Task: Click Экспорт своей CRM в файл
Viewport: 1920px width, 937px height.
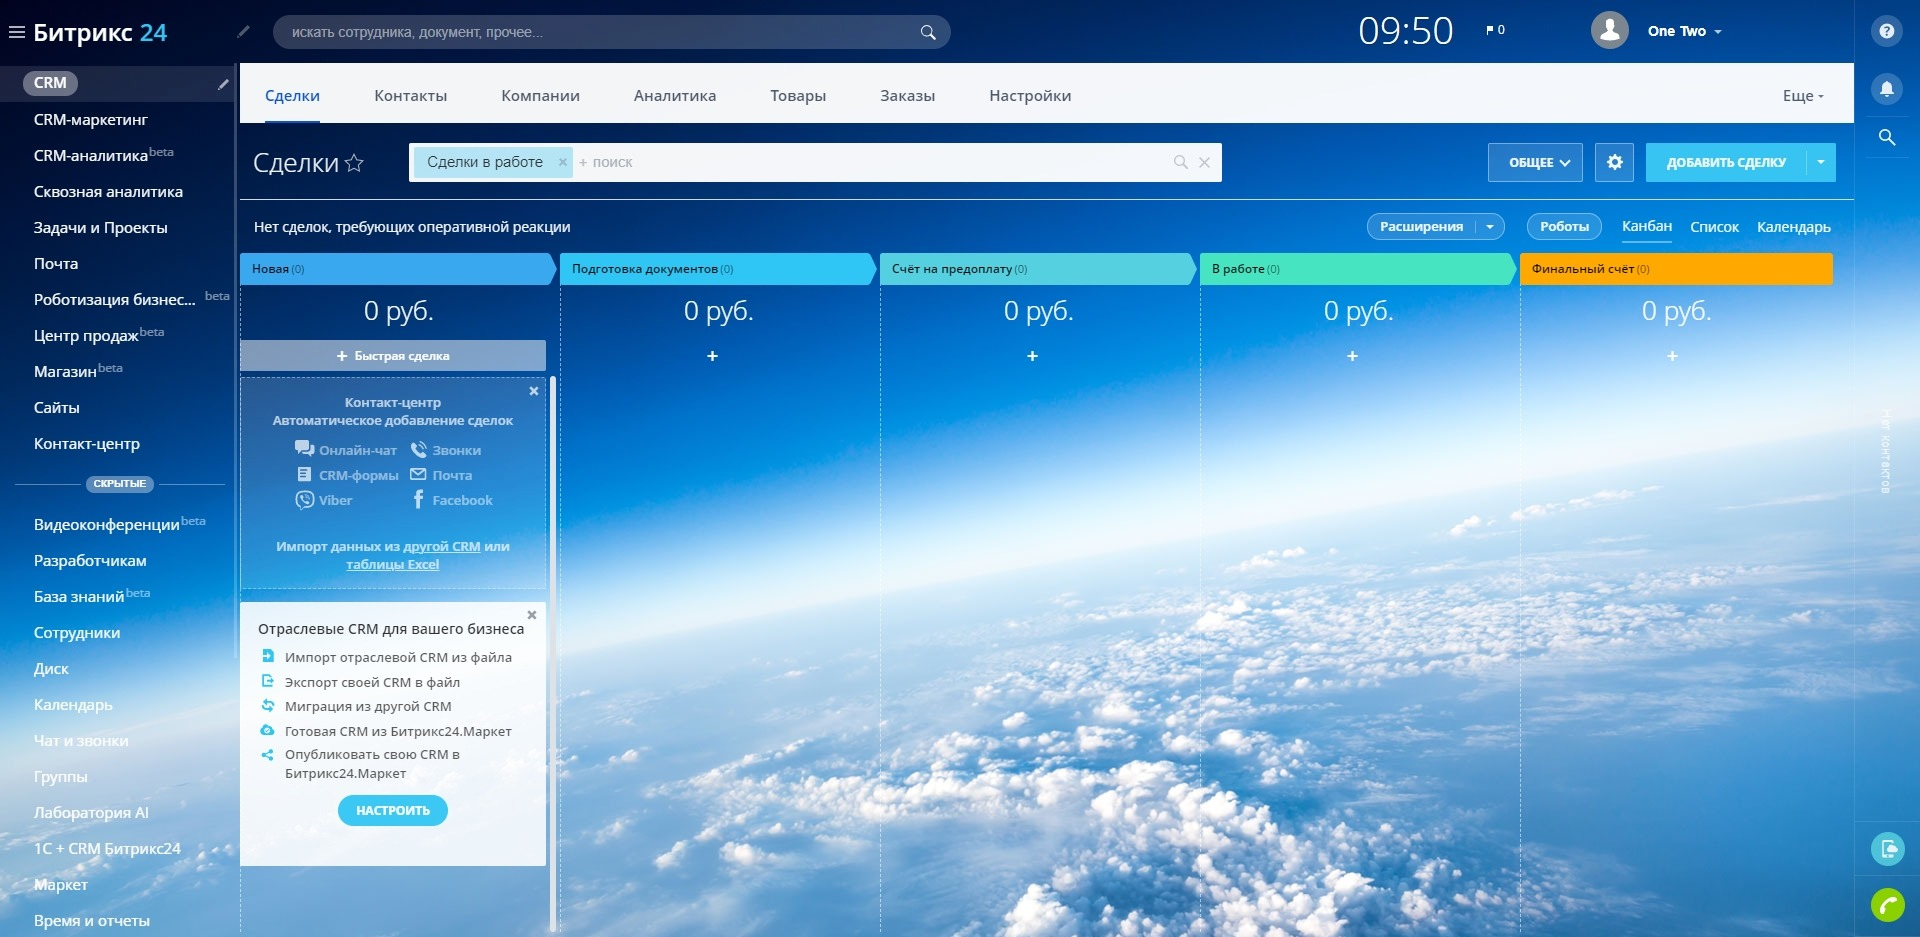Action: pyautogui.click(x=372, y=682)
